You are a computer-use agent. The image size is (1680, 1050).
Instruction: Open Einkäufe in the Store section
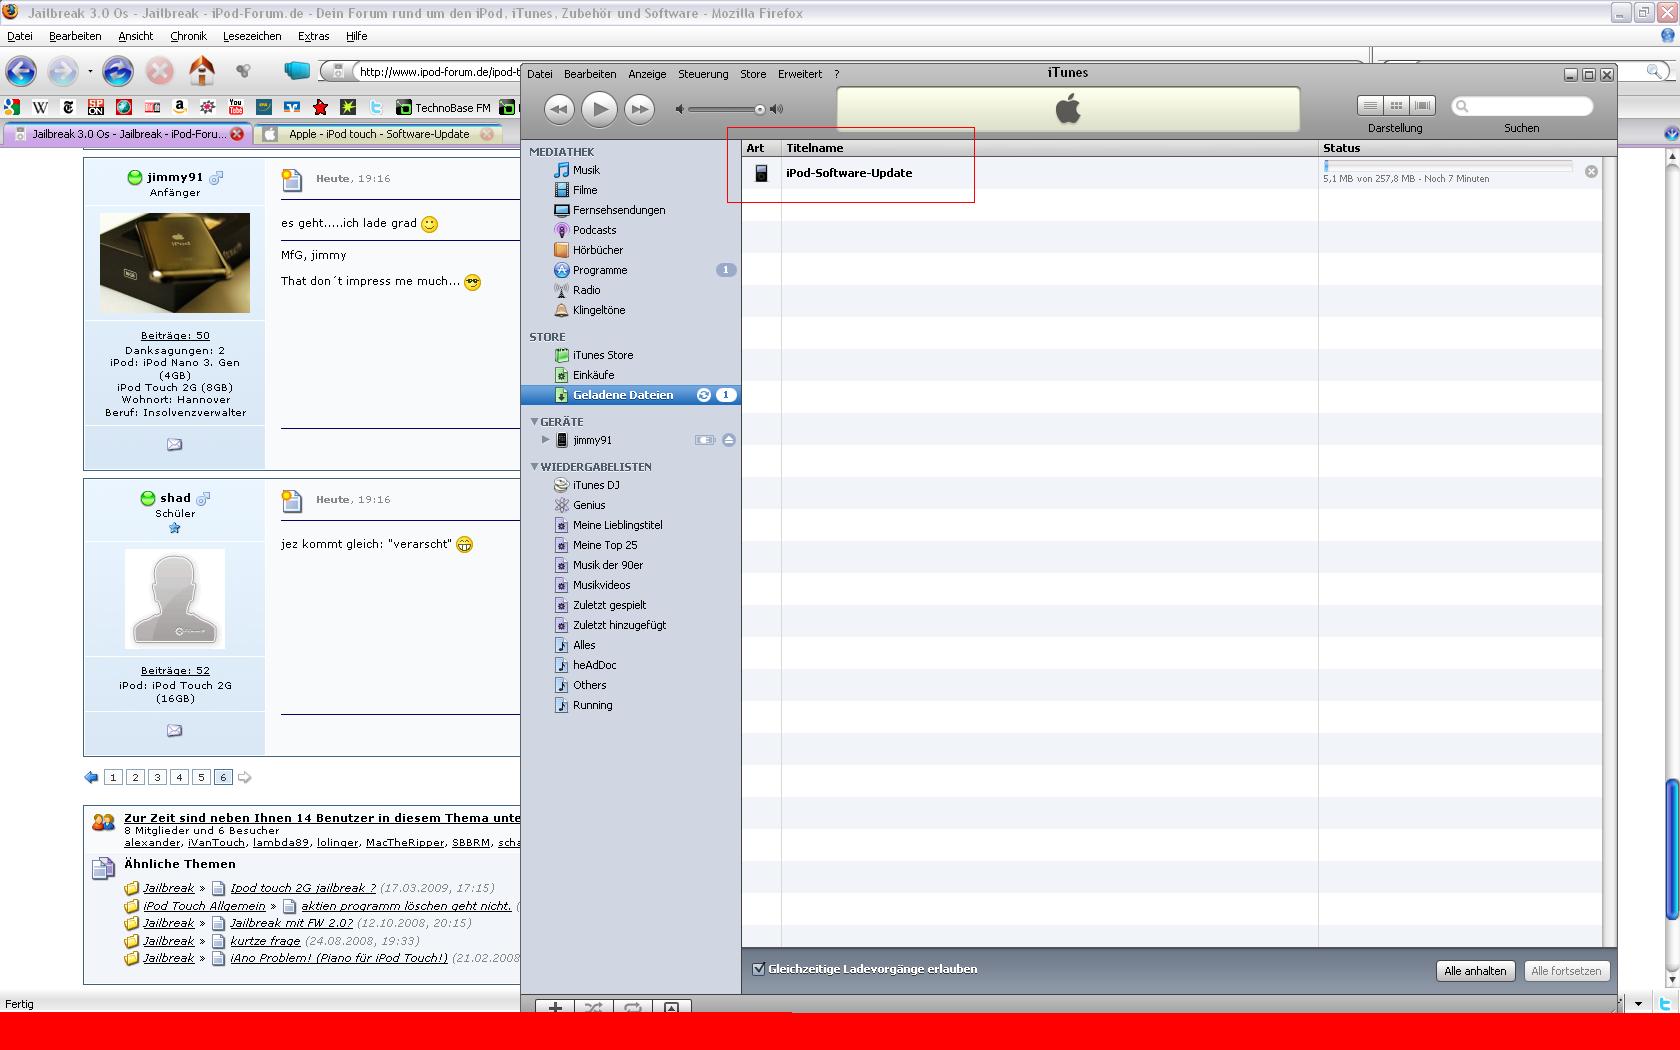(593, 375)
